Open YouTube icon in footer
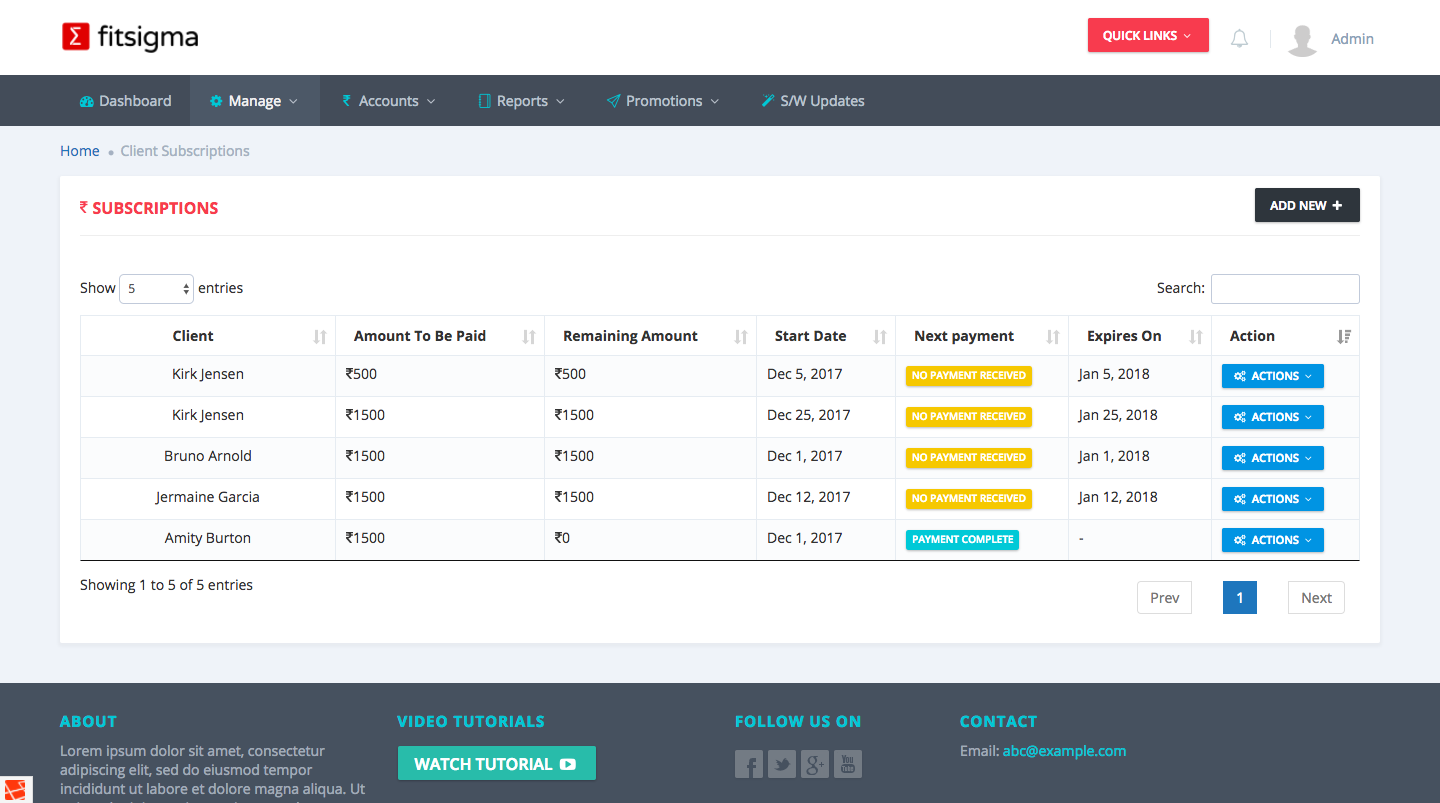 click(848, 764)
